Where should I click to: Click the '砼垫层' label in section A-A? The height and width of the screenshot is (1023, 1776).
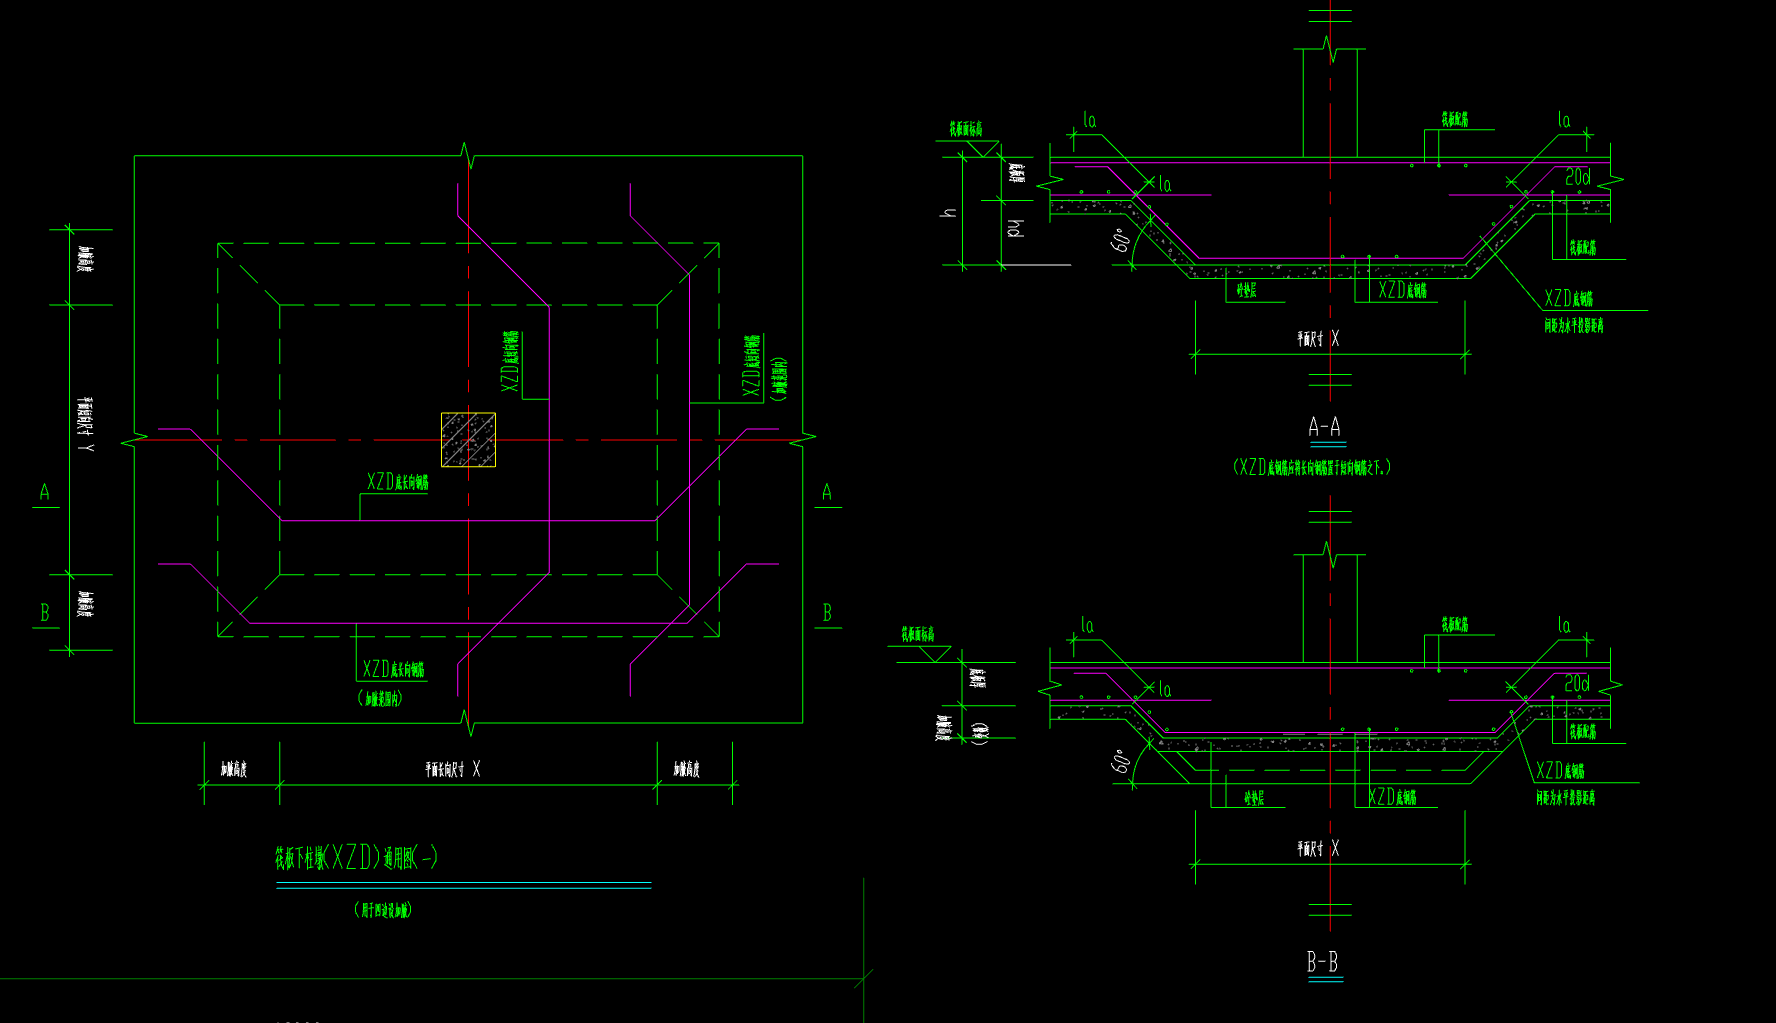tap(1246, 290)
